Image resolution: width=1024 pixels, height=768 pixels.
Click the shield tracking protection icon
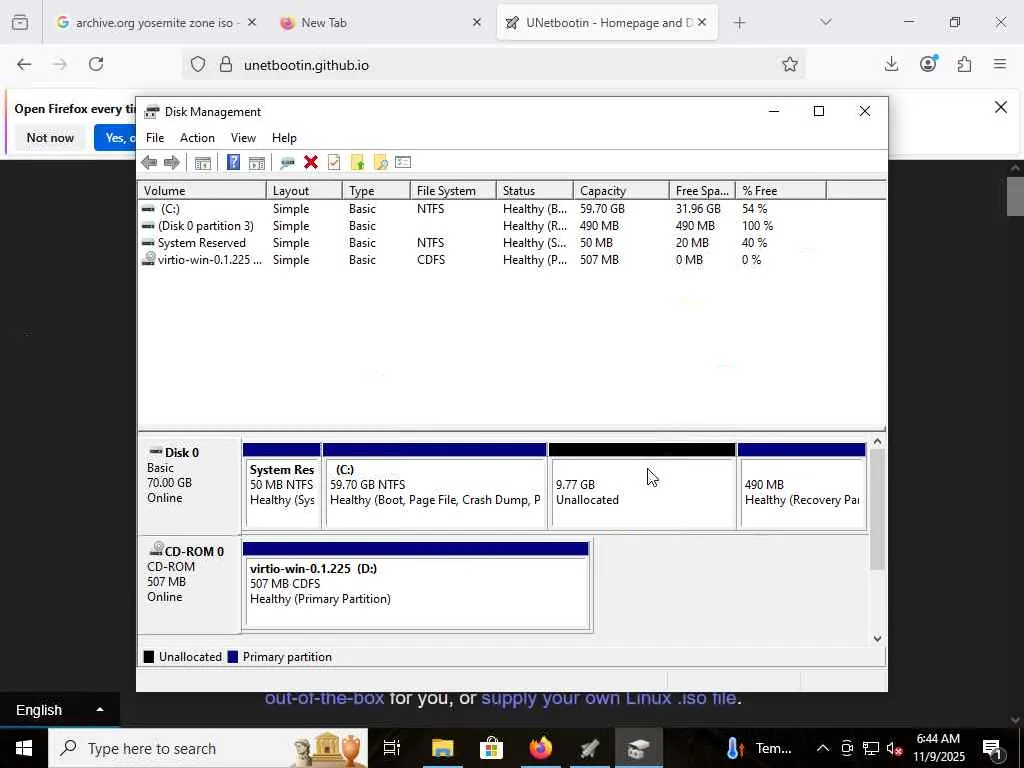198,65
